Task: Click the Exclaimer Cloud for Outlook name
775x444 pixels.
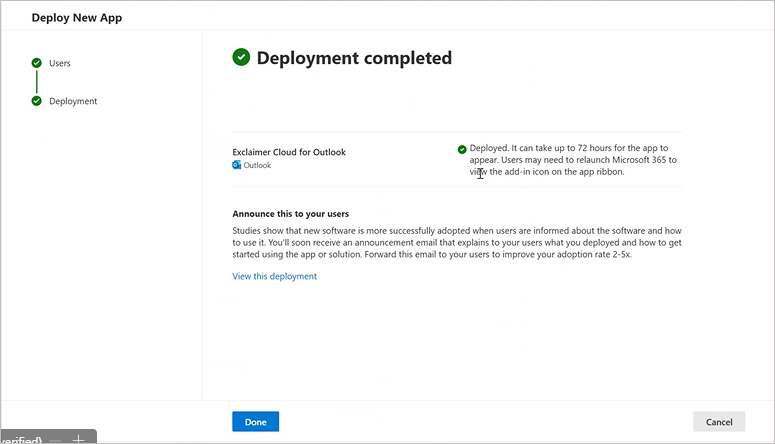Action: pos(289,152)
